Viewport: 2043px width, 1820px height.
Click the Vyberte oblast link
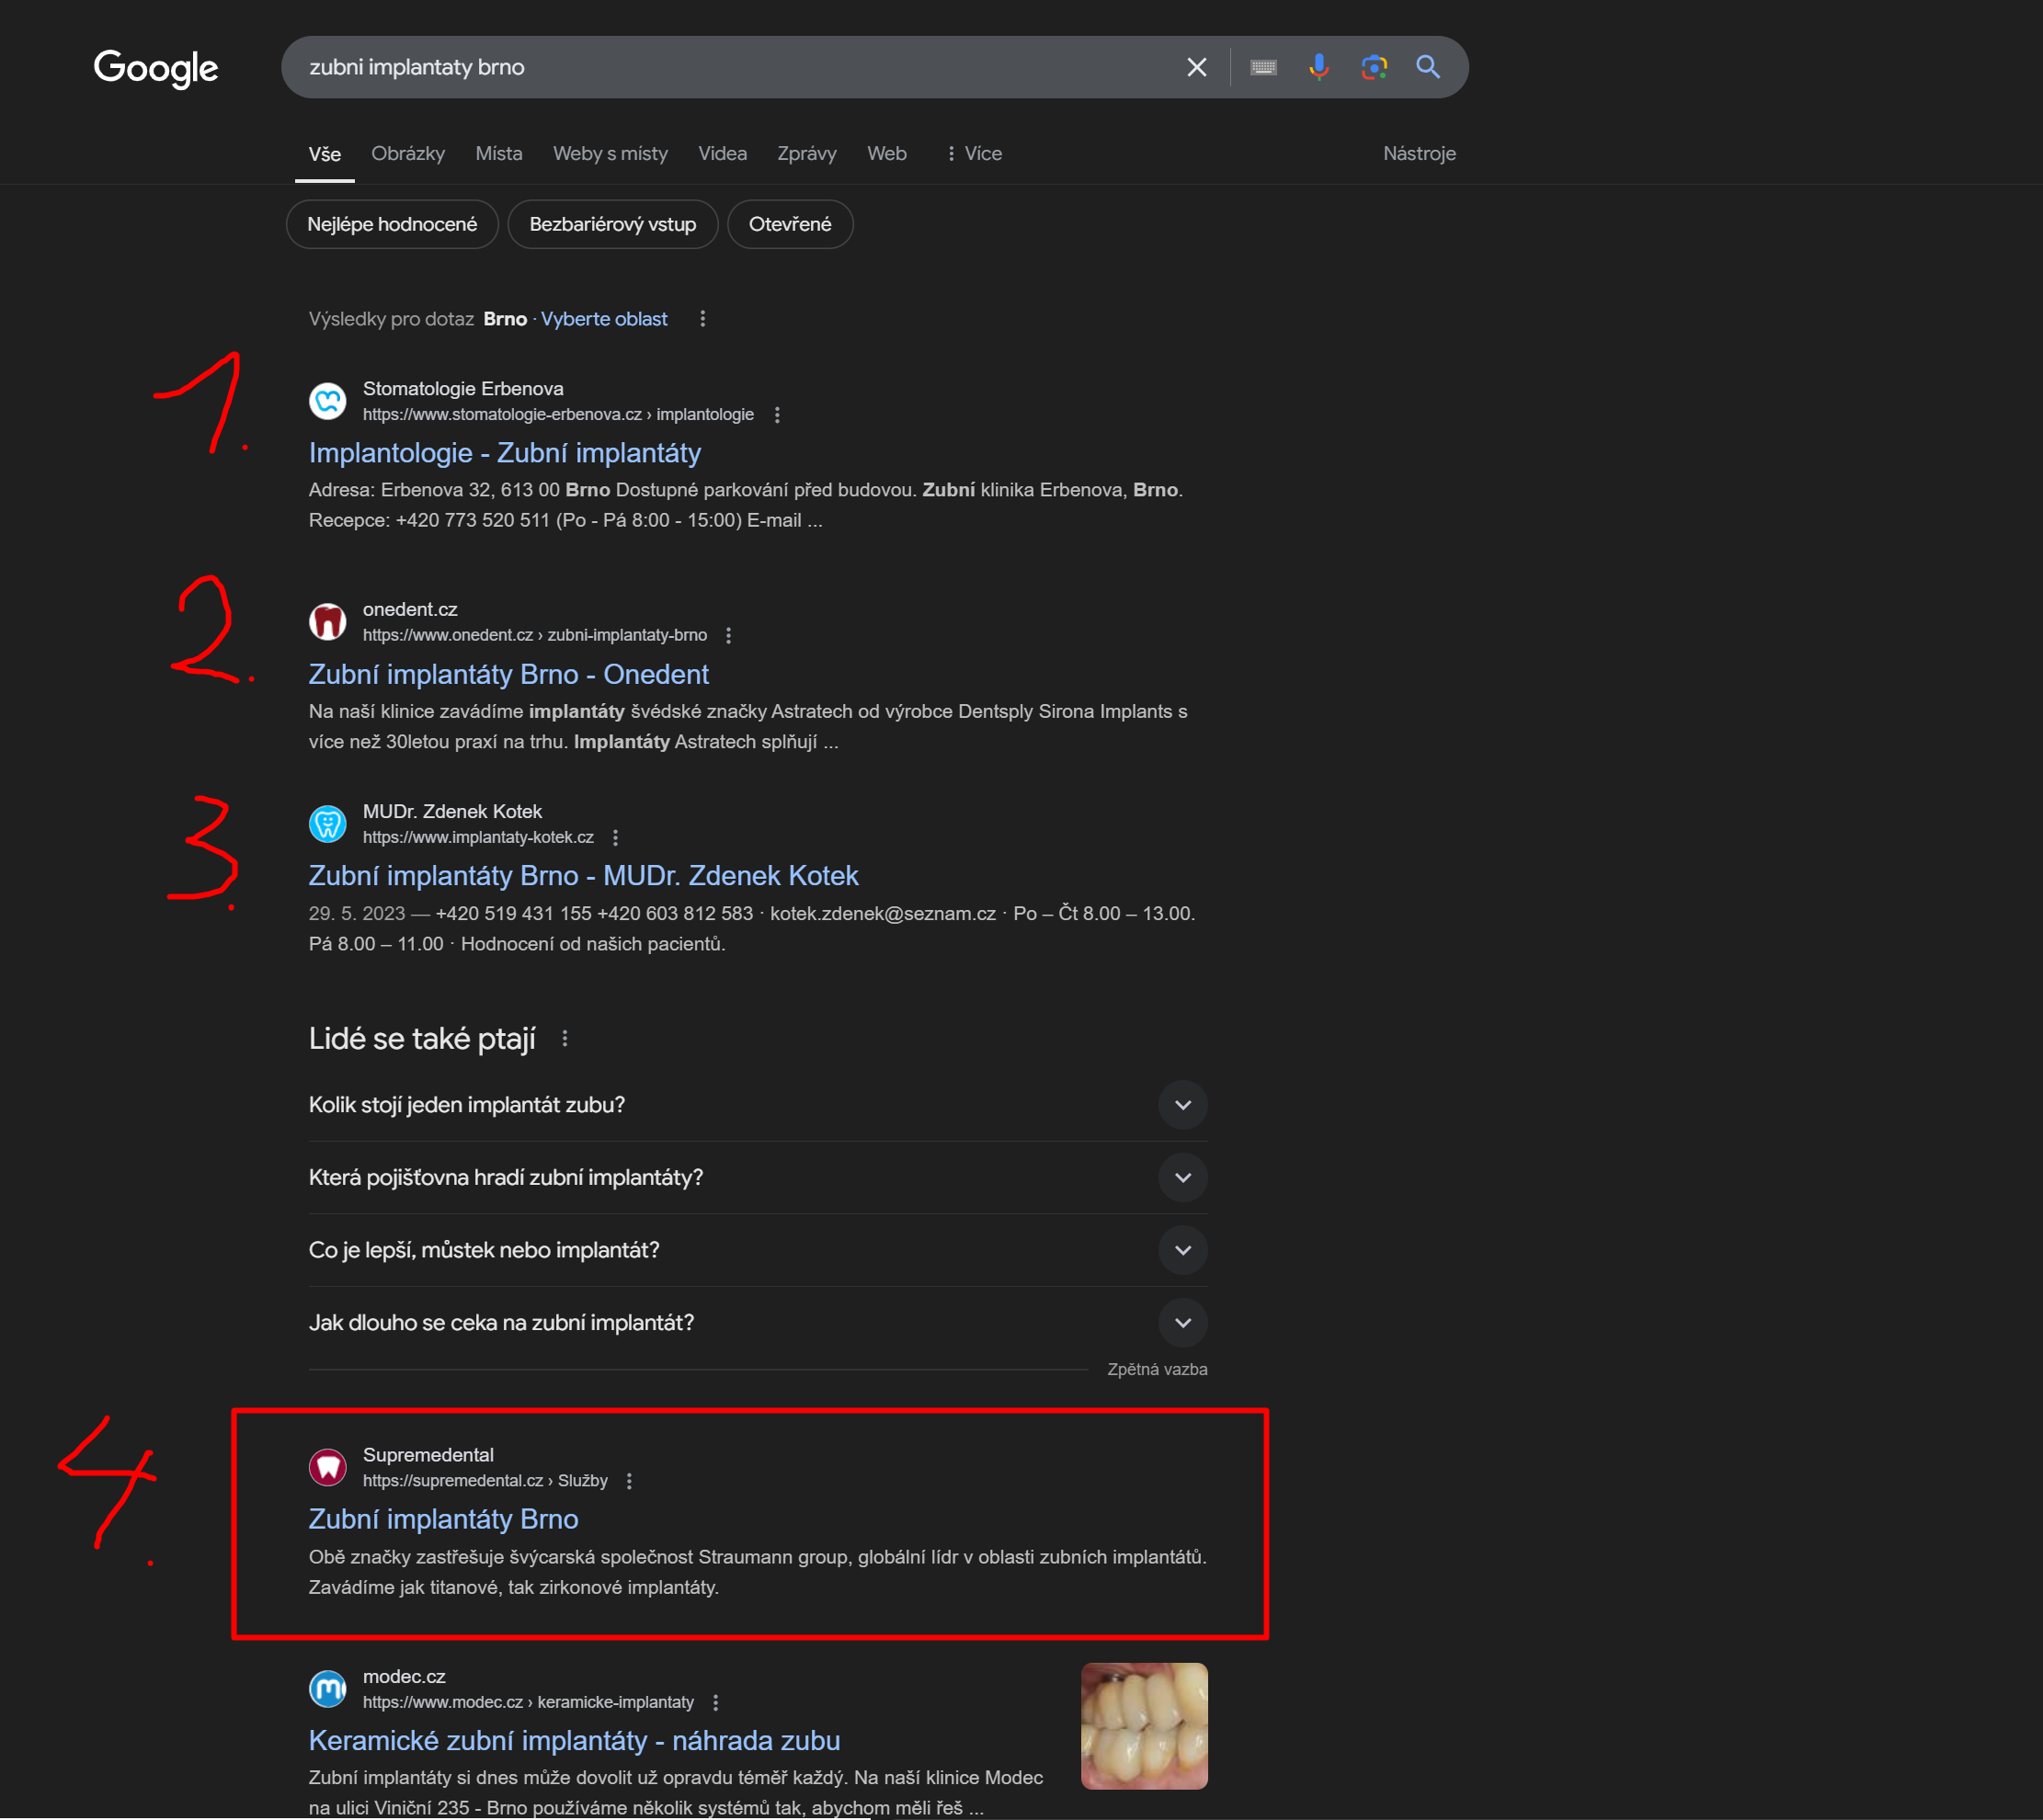[x=604, y=319]
